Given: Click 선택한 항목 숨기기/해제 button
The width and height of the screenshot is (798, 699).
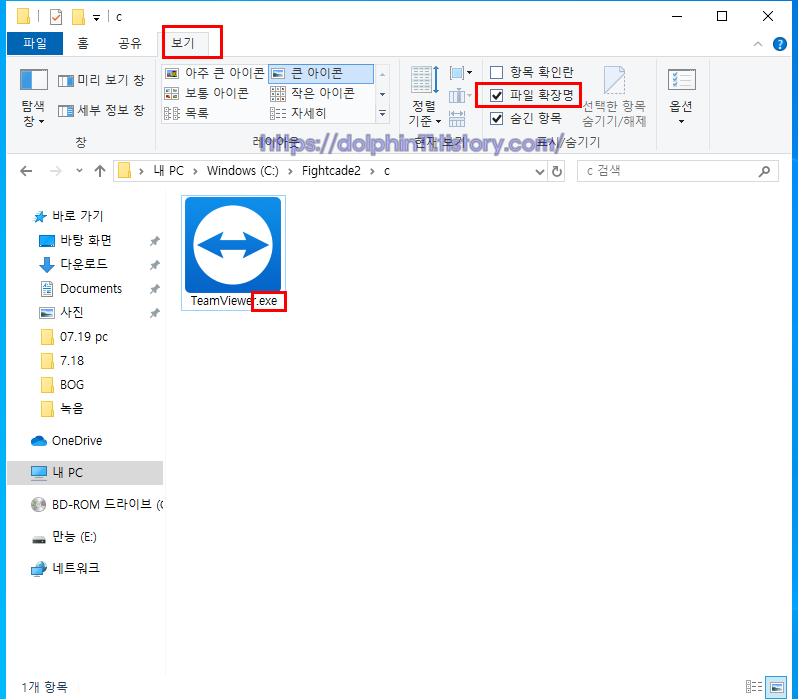Looking at the screenshot, I should [x=614, y=97].
